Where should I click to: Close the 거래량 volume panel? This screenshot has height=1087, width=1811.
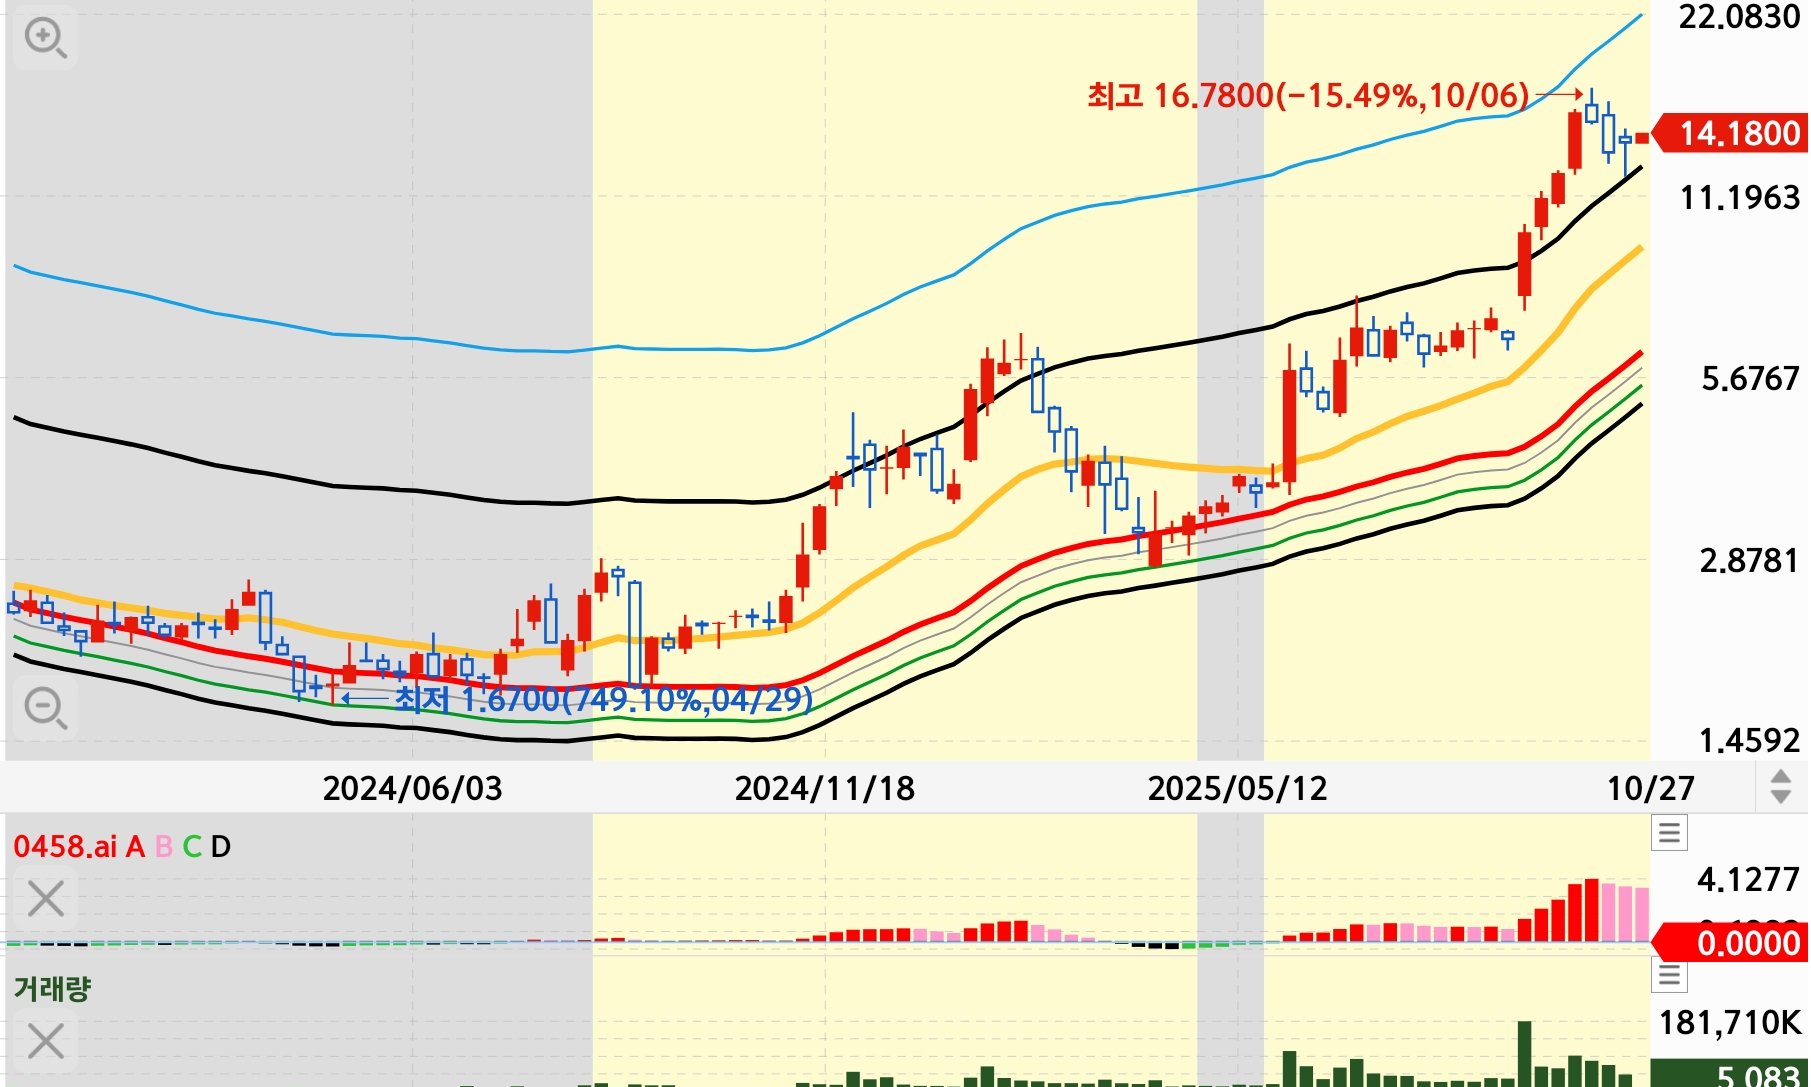pos(46,1041)
